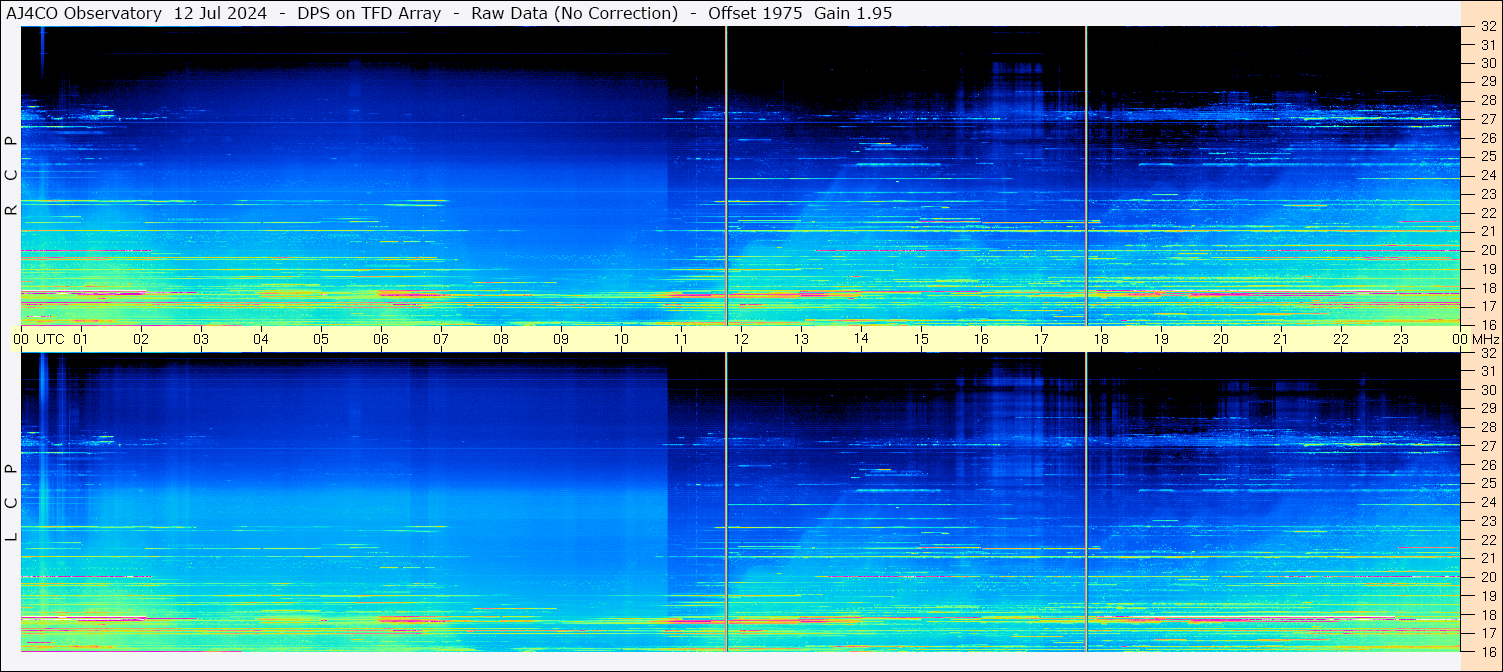Screen dimensions: 1503x672
Task: Click the 32 MHz label on LCP frequency axis
Action: pos(1488,353)
